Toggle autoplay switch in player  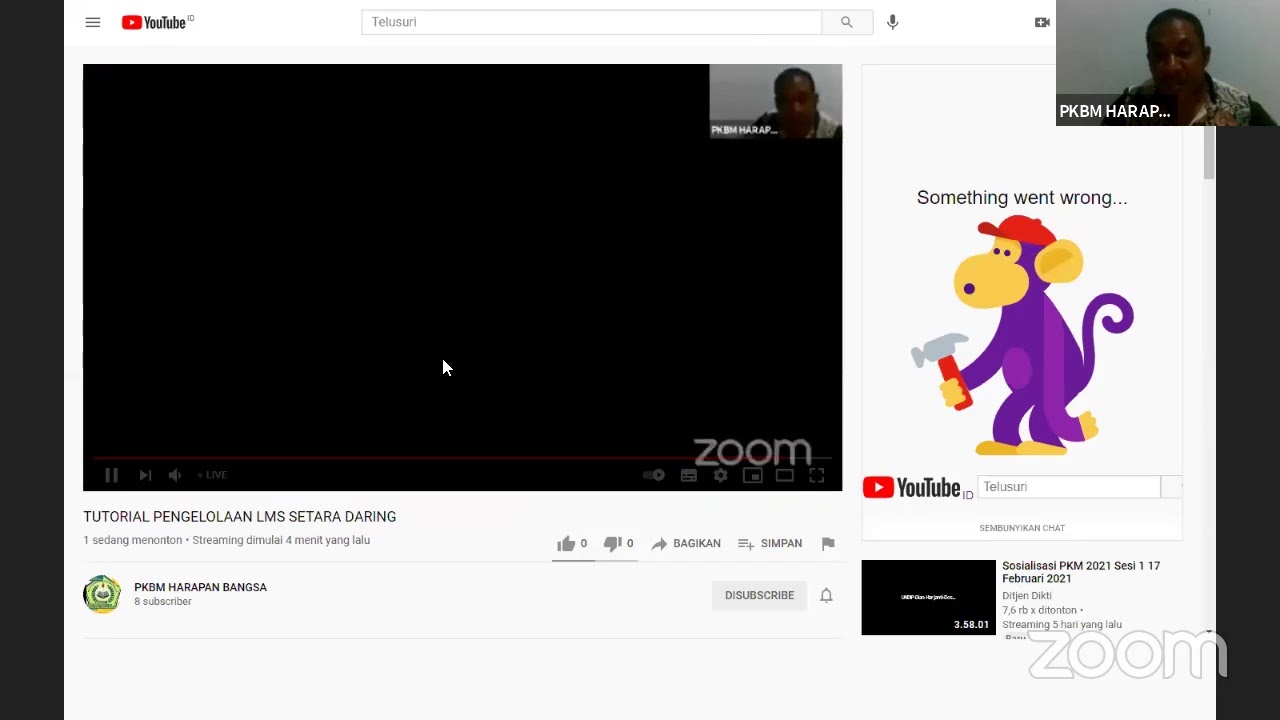tap(653, 475)
